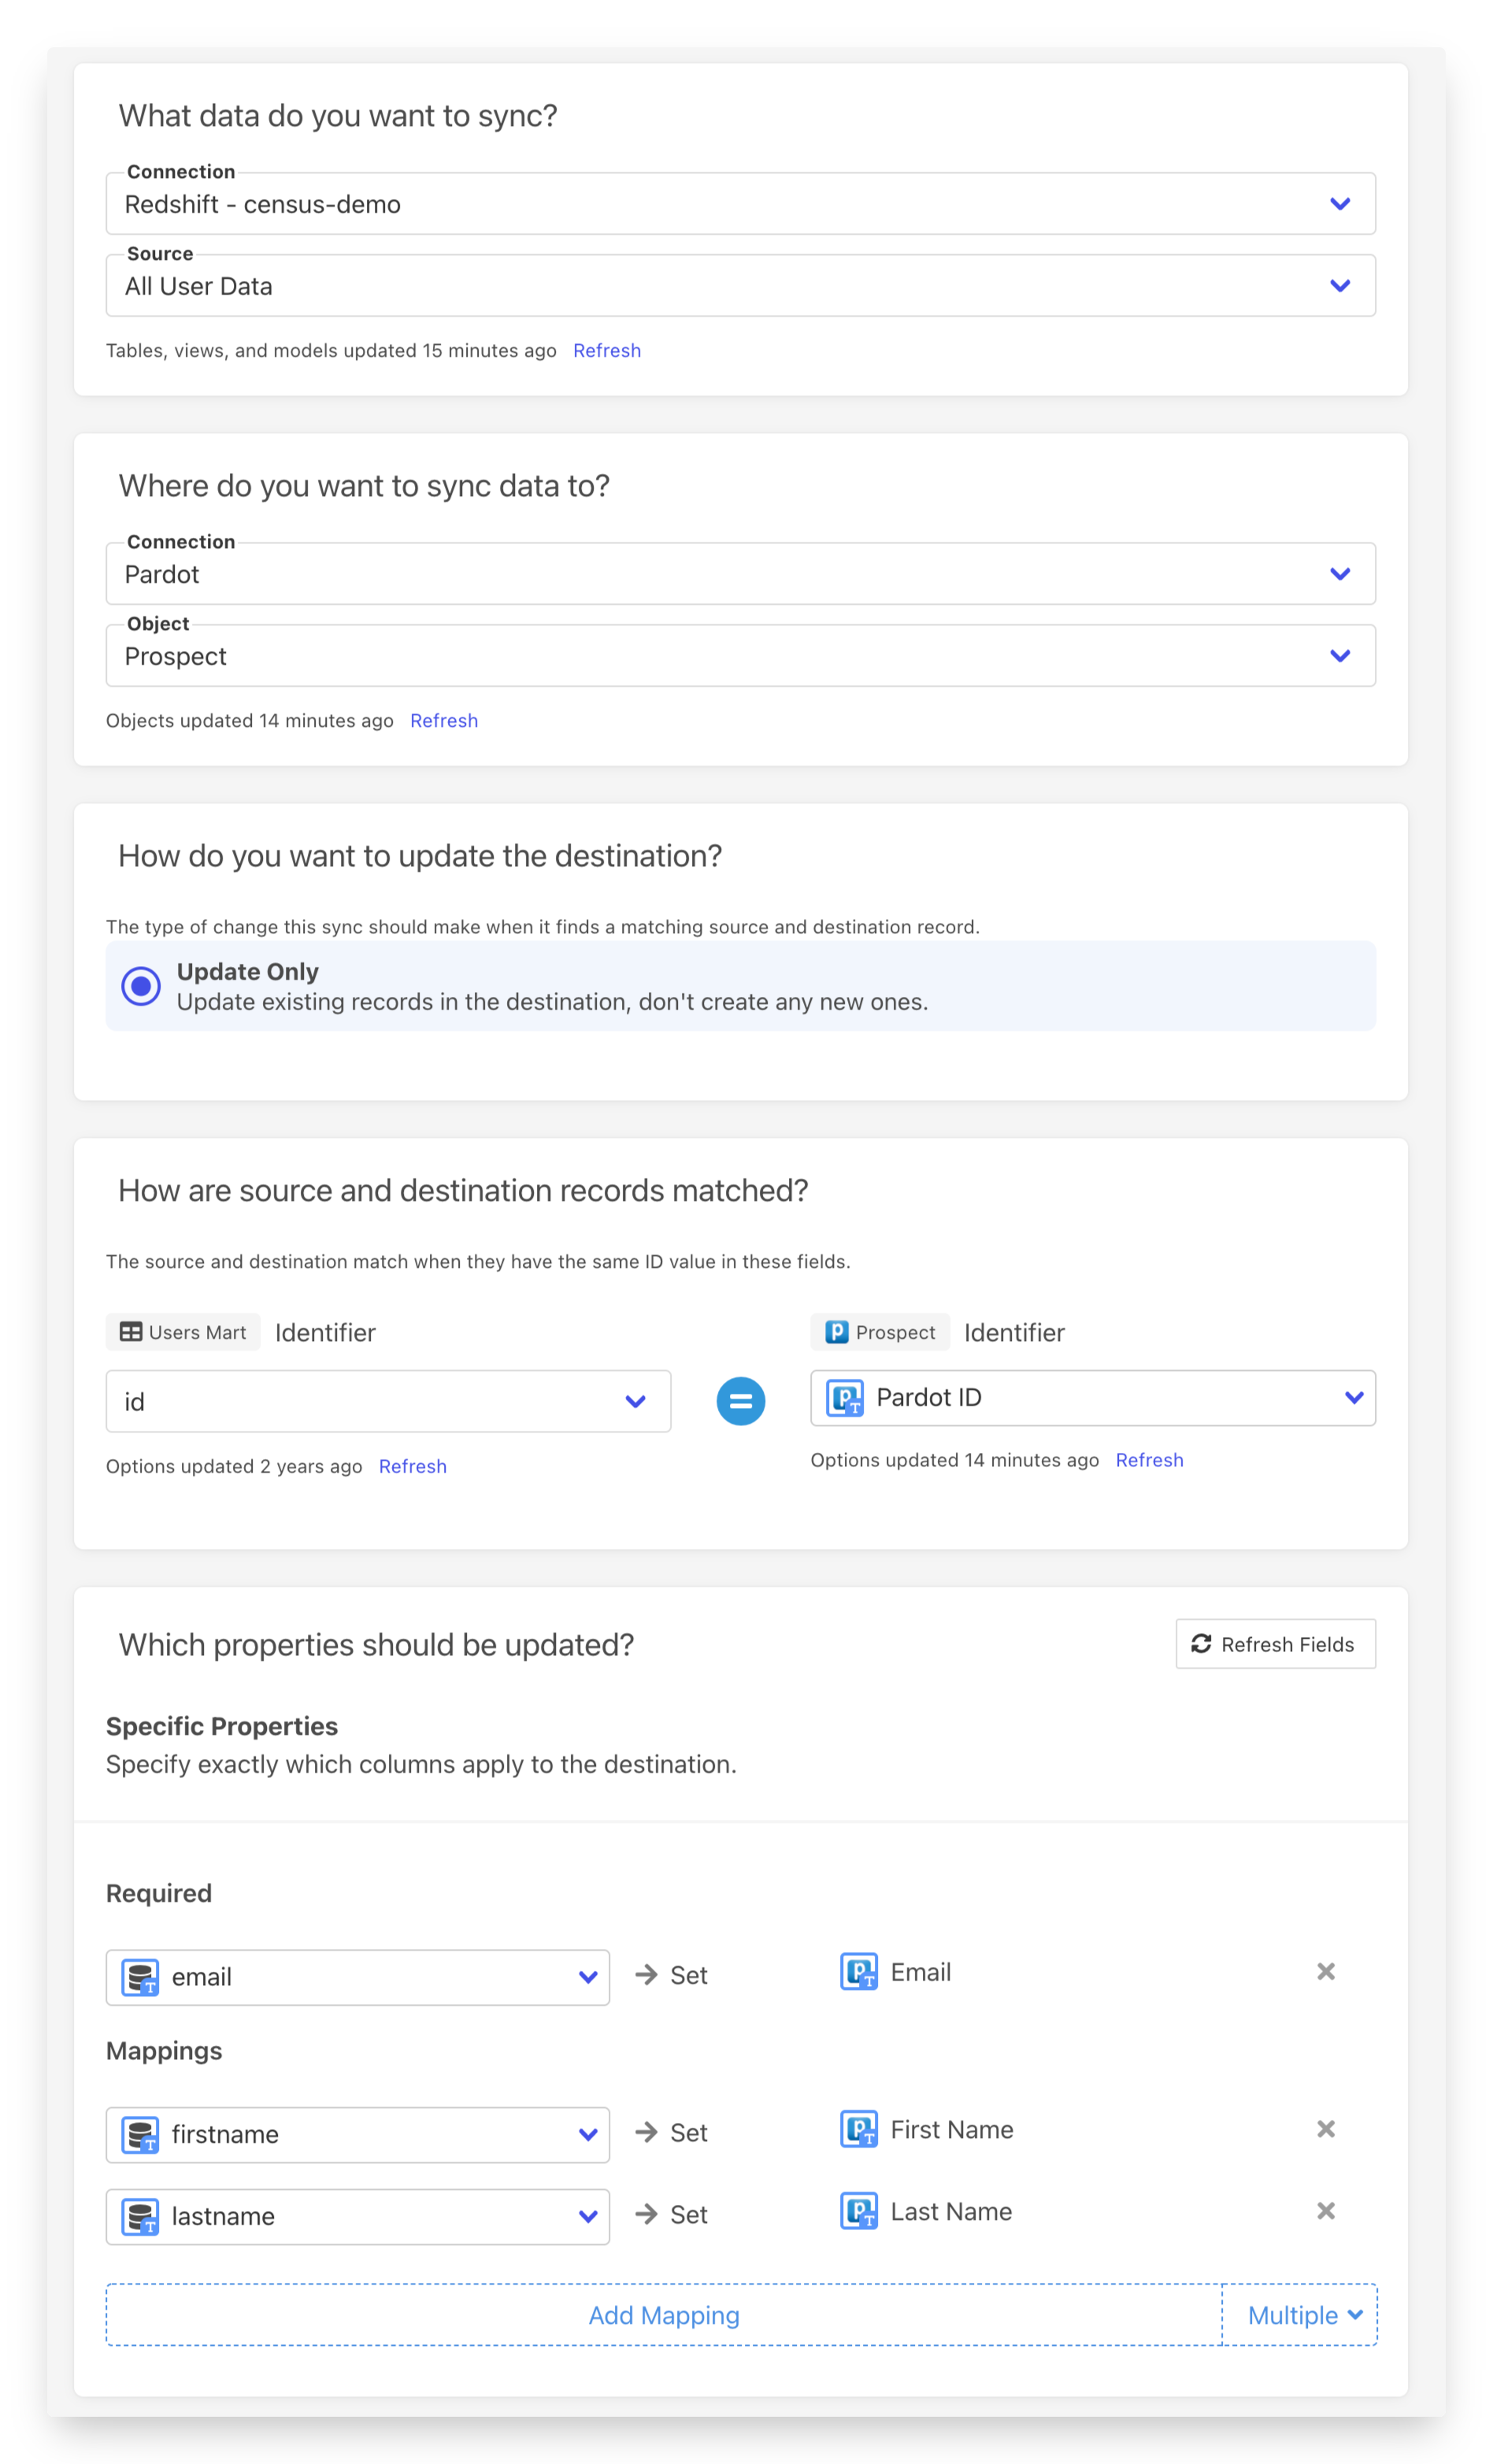Expand the Prospect object dropdown
The height and width of the screenshot is (2464, 1493).
[740, 656]
